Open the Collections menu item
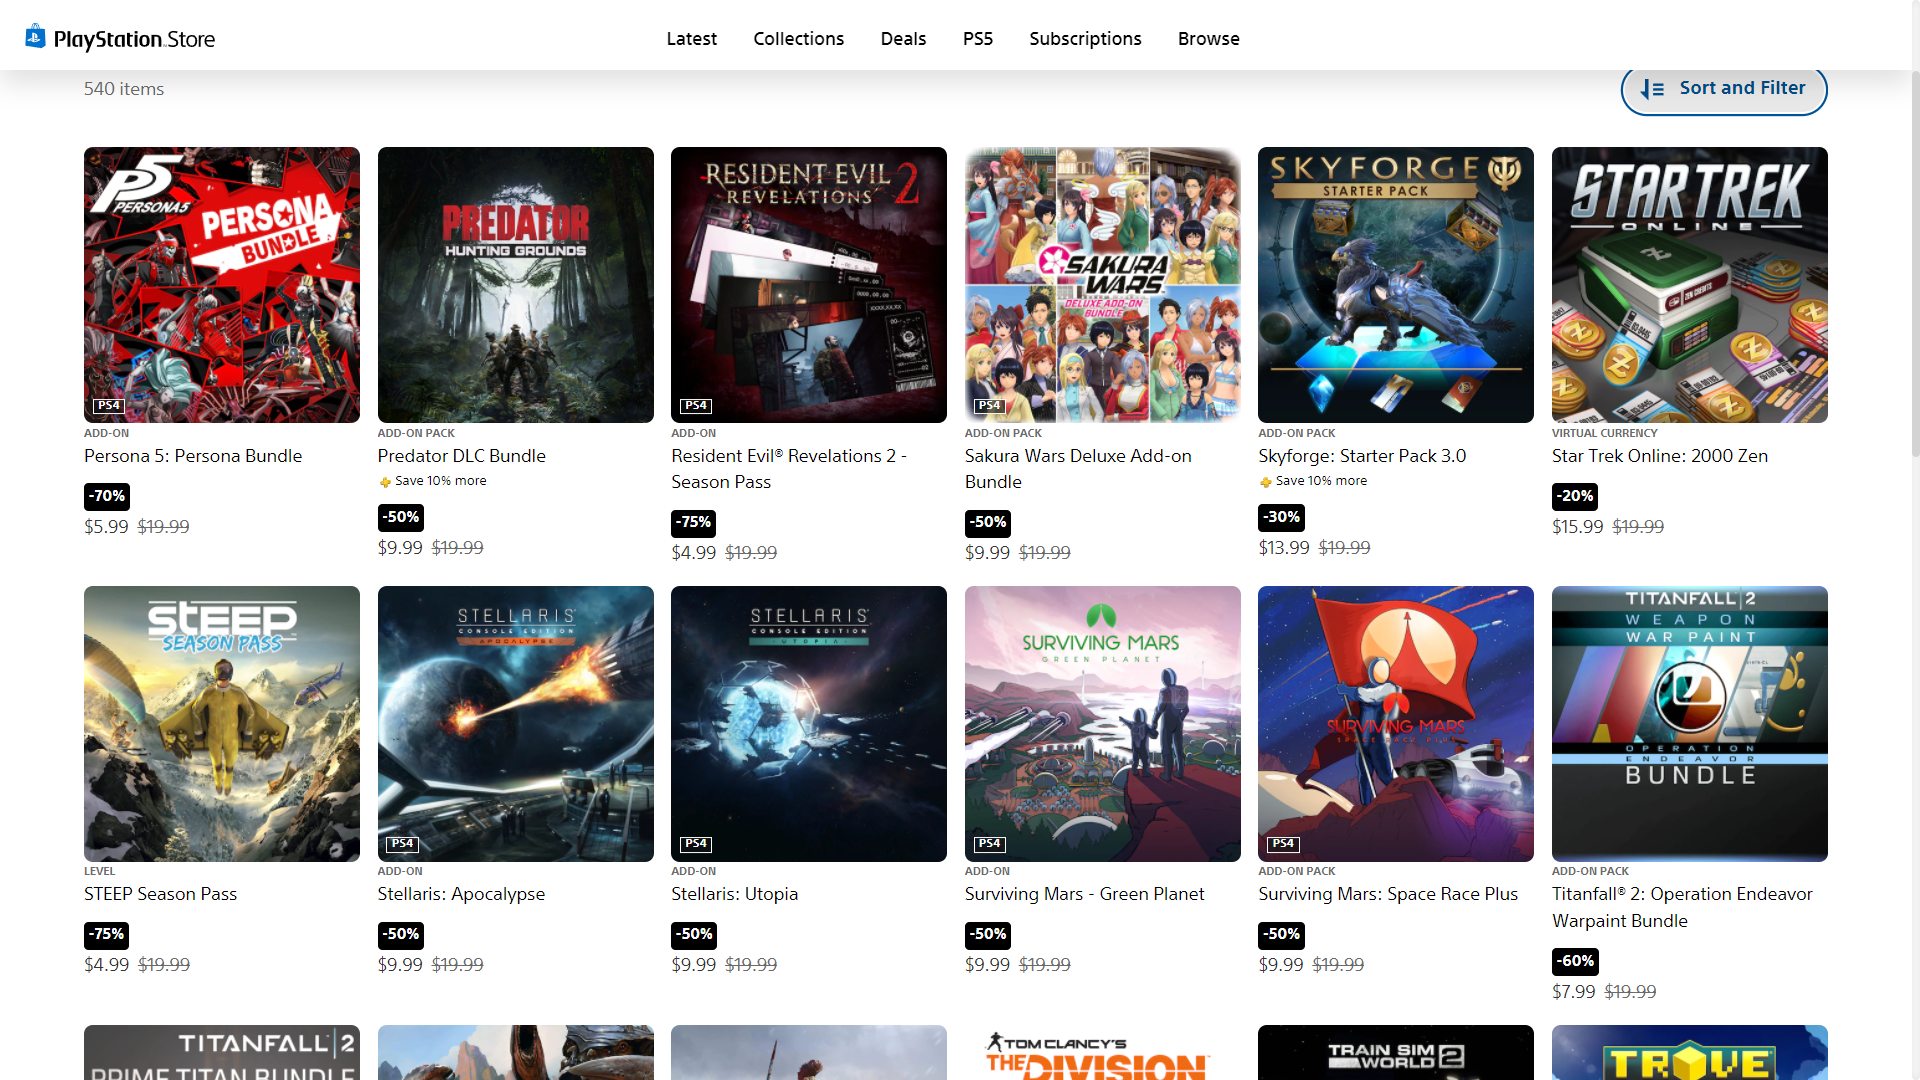1920x1080 pixels. (798, 39)
